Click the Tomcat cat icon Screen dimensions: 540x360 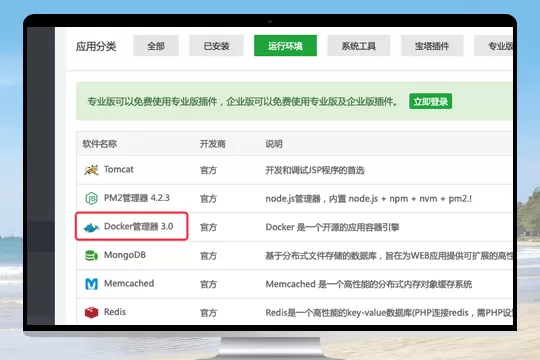(x=91, y=170)
